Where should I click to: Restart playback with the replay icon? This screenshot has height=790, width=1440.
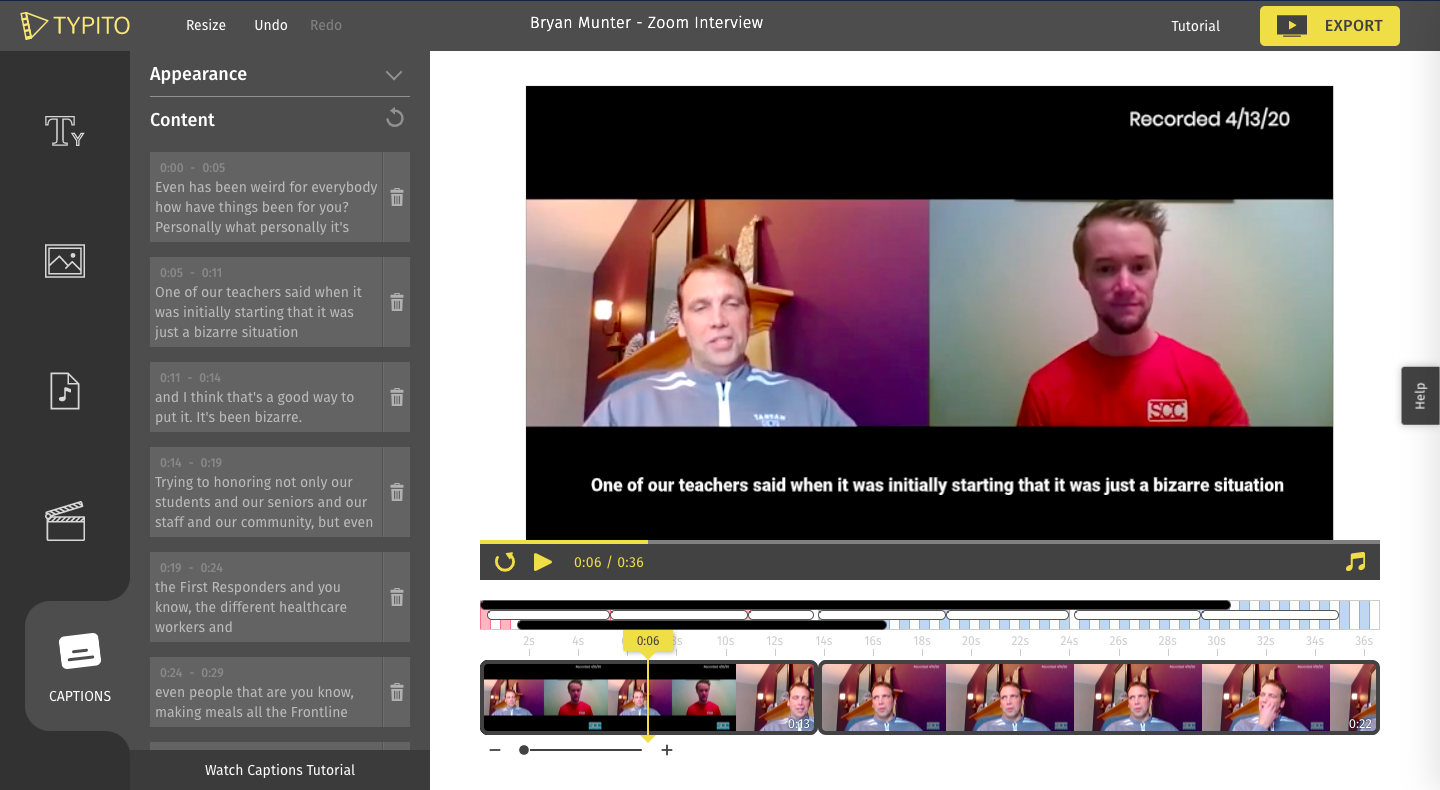pyautogui.click(x=505, y=561)
